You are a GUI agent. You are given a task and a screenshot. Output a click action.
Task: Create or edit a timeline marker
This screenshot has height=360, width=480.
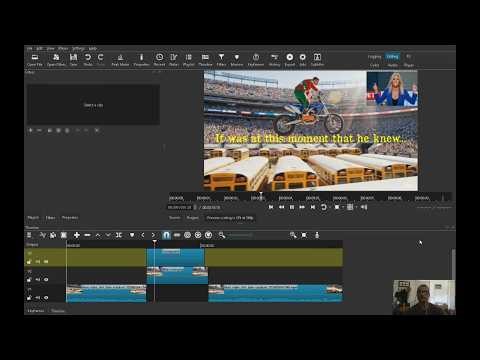coord(132,235)
